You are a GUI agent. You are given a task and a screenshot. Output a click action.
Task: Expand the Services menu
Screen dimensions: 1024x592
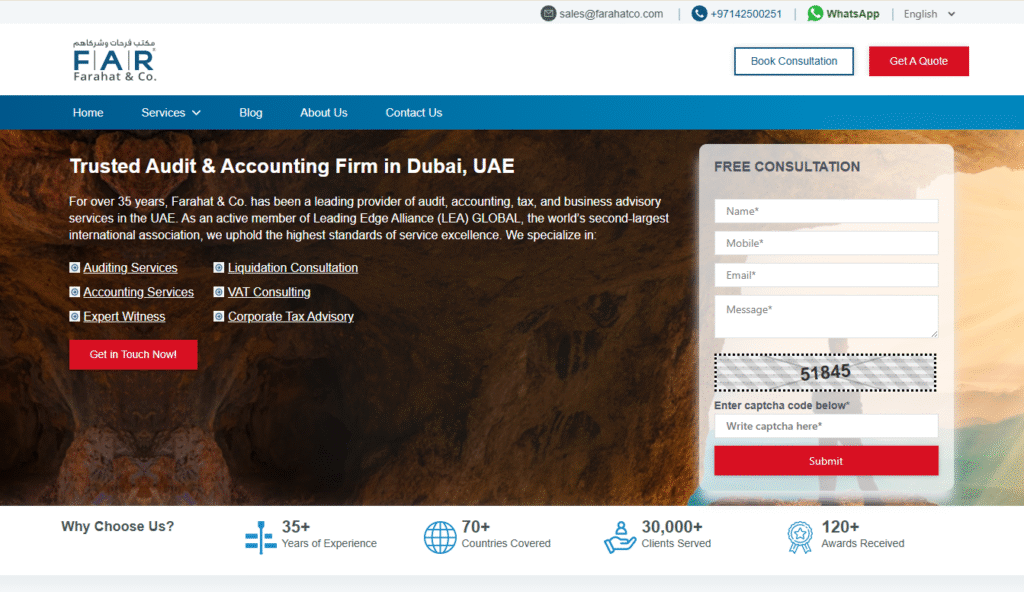170,112
